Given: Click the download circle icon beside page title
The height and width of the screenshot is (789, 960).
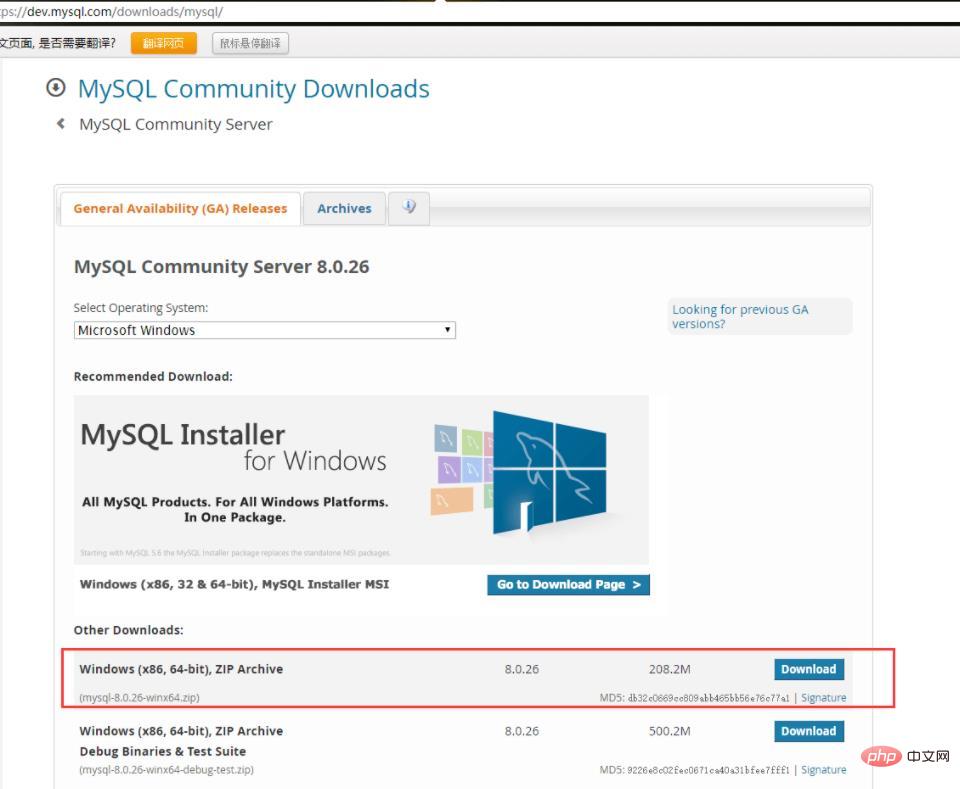Looking at the screenshot, I should pyautogui.click(x=56, y=88).
